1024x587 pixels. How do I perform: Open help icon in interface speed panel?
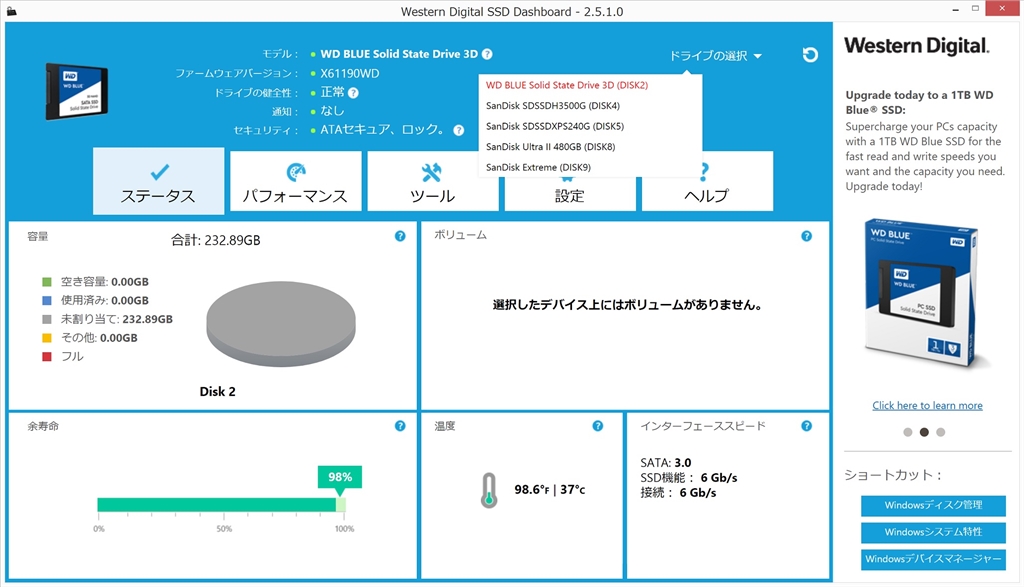pyautogui.click(x=807, y=426)
